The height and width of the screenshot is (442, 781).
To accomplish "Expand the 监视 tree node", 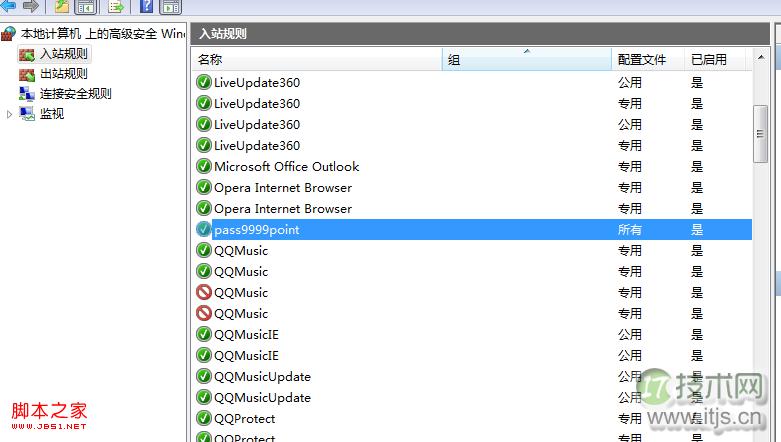I will click(x=11, y=114).
